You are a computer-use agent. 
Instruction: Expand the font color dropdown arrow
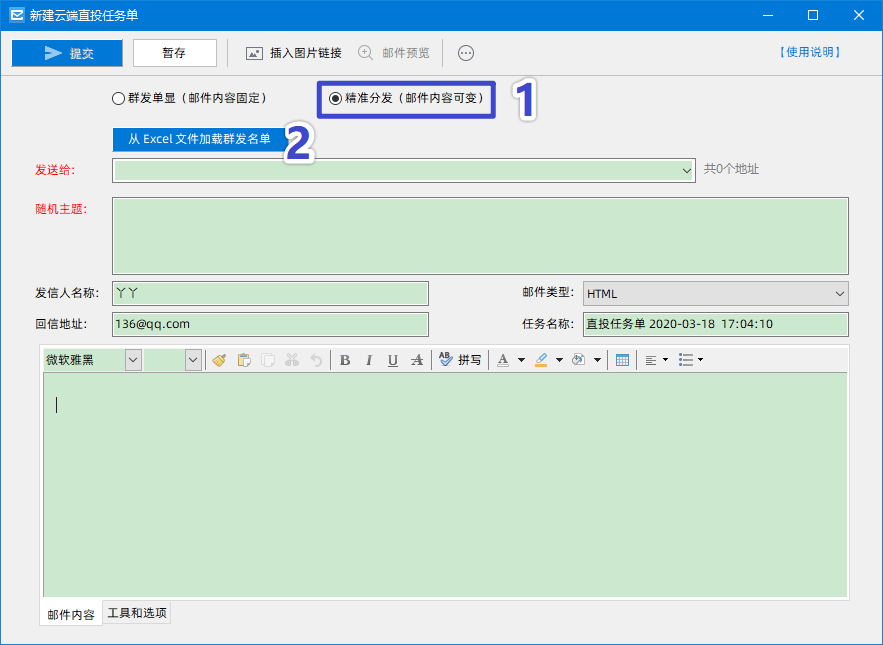[x=521, y=360]
